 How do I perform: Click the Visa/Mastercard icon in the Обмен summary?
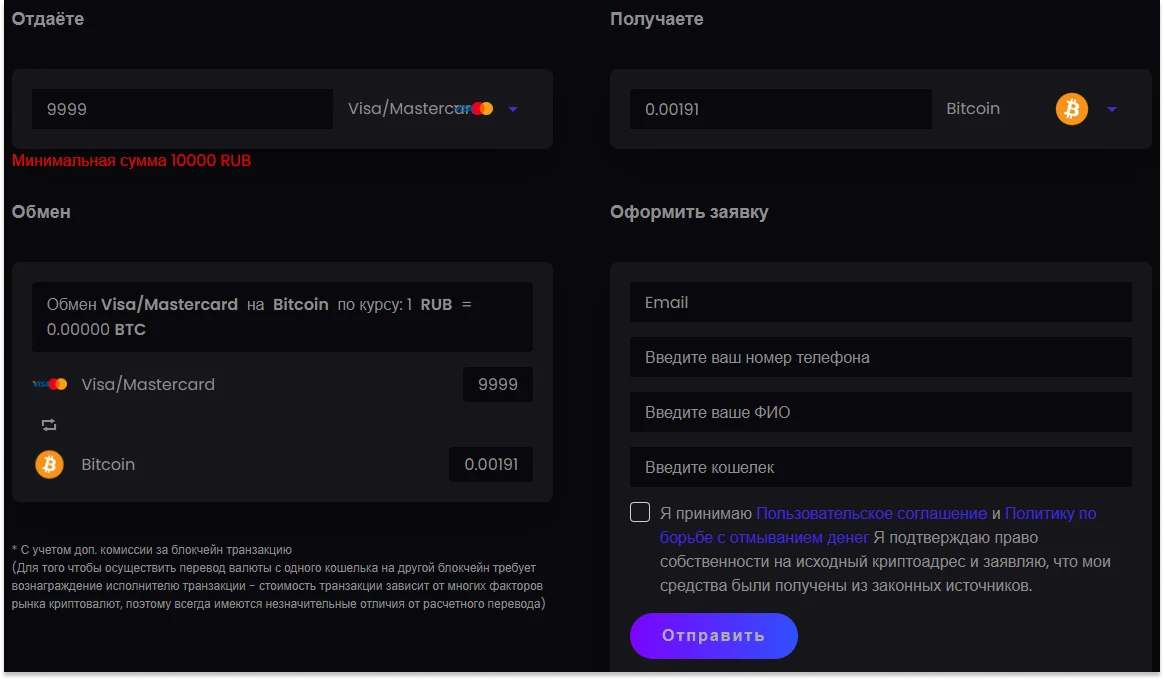50,385
